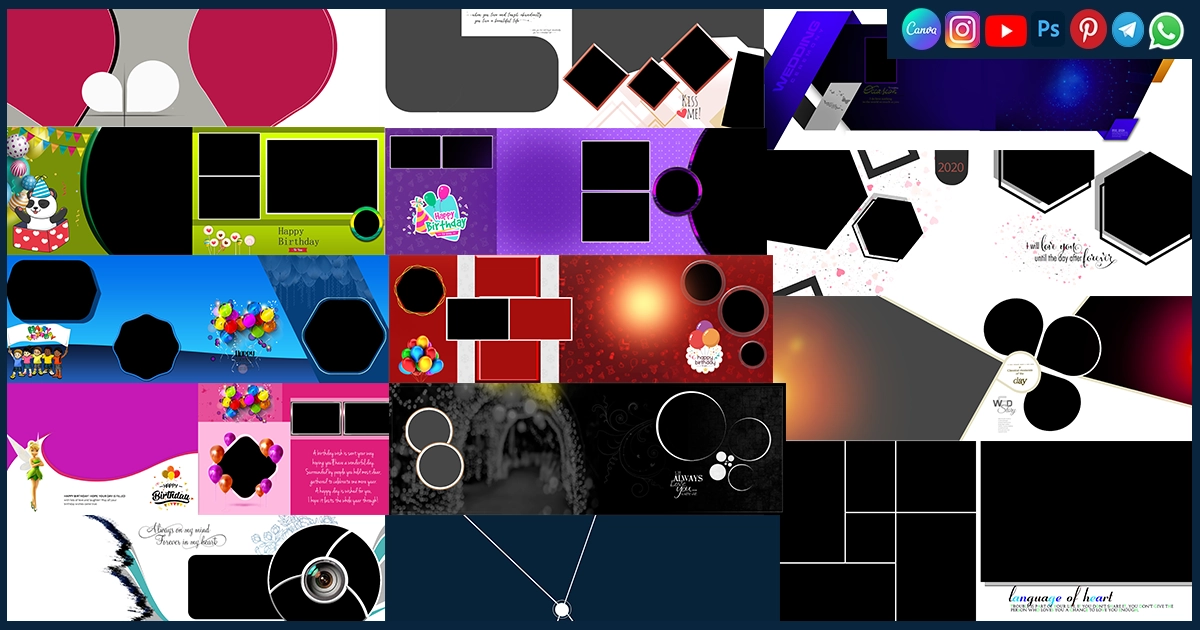
Task: Click the Canva logo icon
Action: (x=920, y=30)
